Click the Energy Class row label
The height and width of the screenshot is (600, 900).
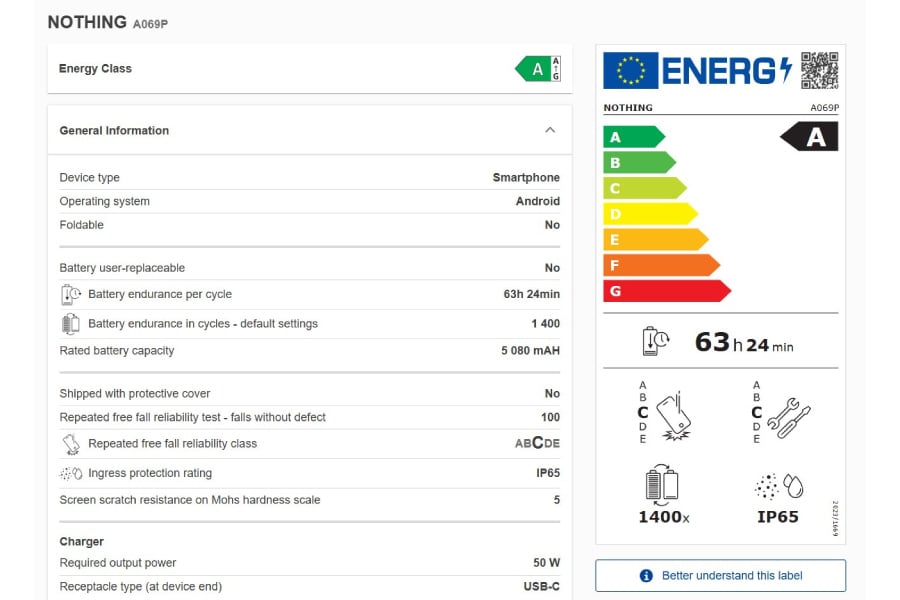(x=95, y=69)
